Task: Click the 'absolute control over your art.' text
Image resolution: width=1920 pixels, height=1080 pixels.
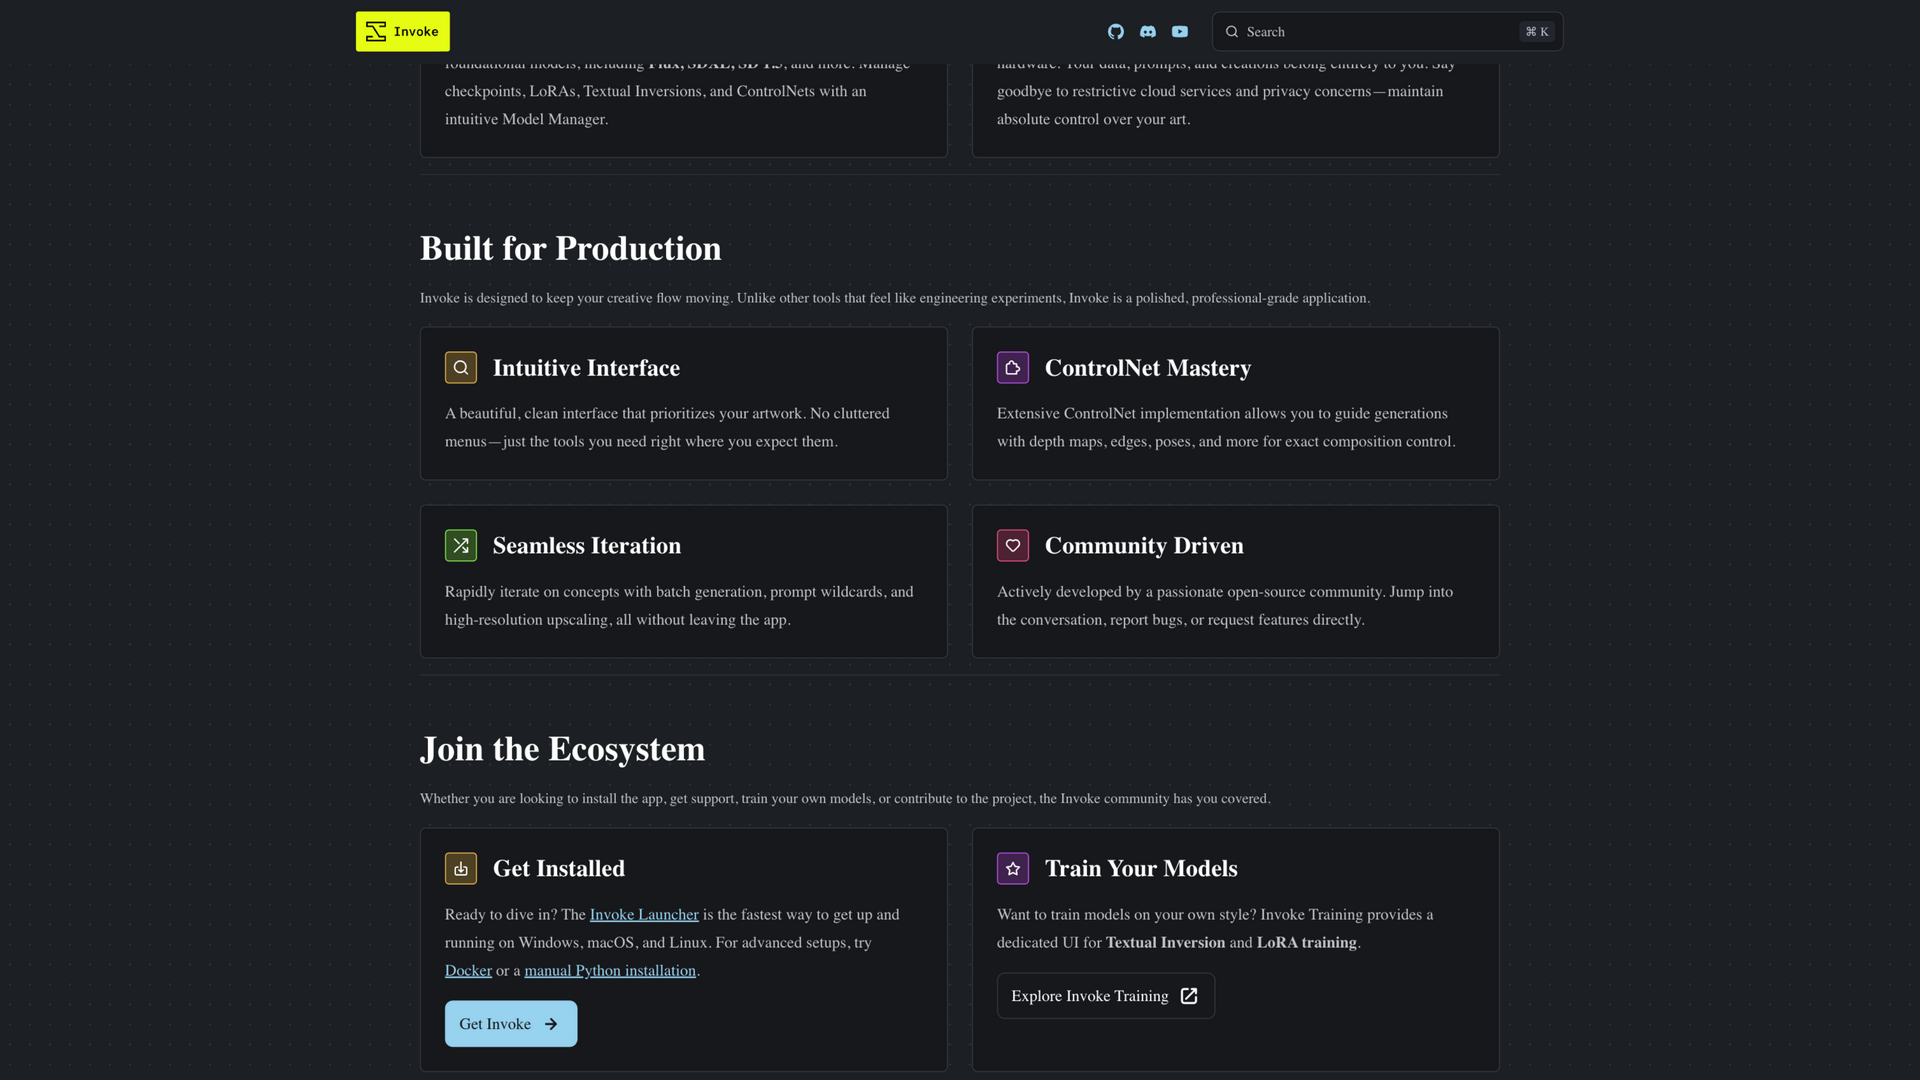Action: coord(1093,119)
